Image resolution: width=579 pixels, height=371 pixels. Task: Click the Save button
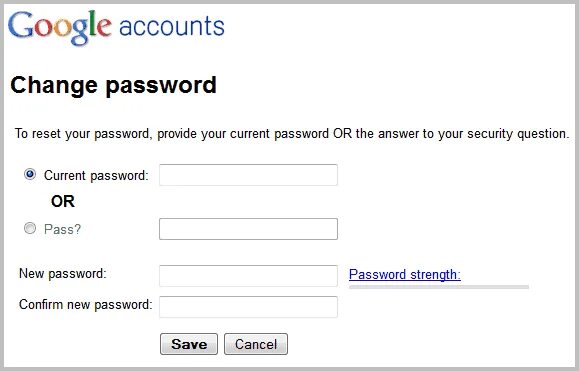tap(189, 344)
